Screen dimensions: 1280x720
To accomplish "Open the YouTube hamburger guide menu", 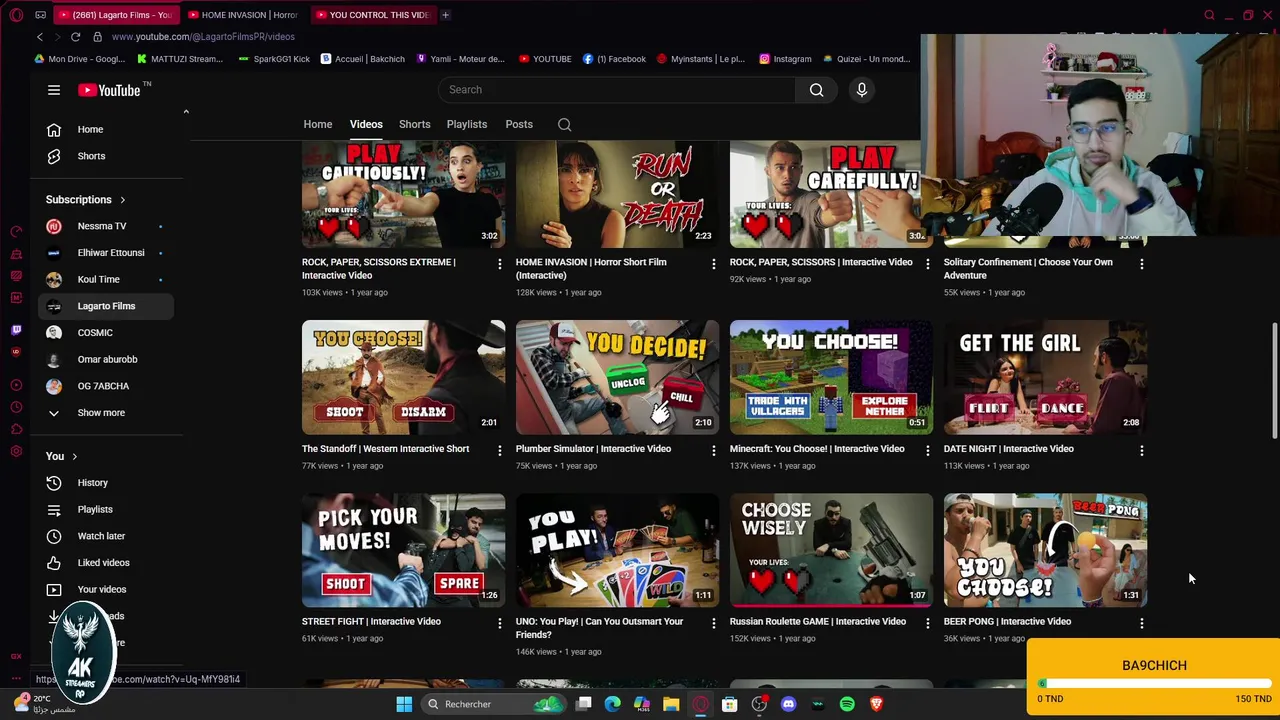I will pyautogui.click(x=54, y=90).
